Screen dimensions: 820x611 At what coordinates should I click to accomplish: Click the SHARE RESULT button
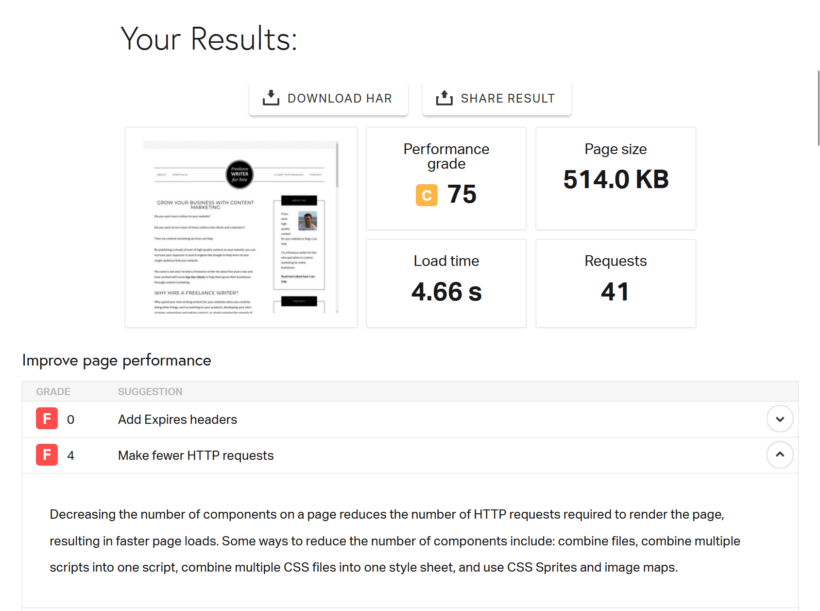(x=497, y=98)
